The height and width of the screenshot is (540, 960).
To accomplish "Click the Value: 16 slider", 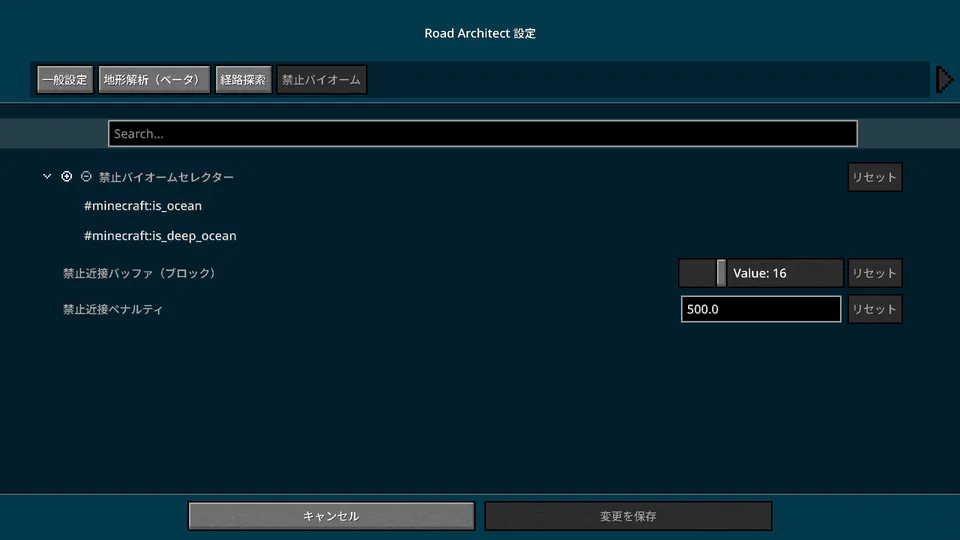I will click(x=760, y=273).
